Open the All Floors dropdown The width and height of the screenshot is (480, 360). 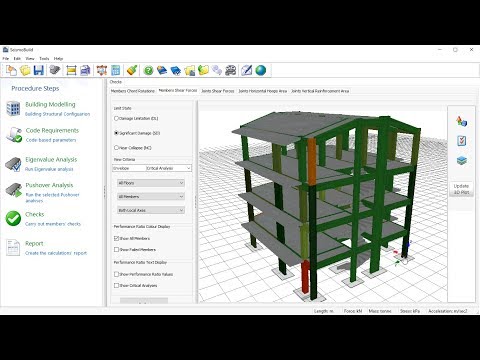151,183
